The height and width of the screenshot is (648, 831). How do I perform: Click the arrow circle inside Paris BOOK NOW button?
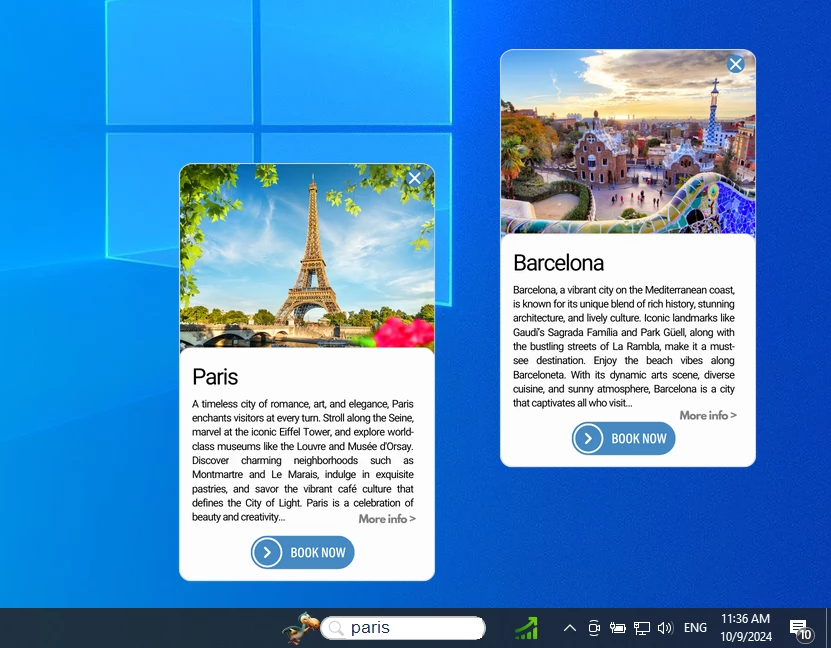coord(267,552)
